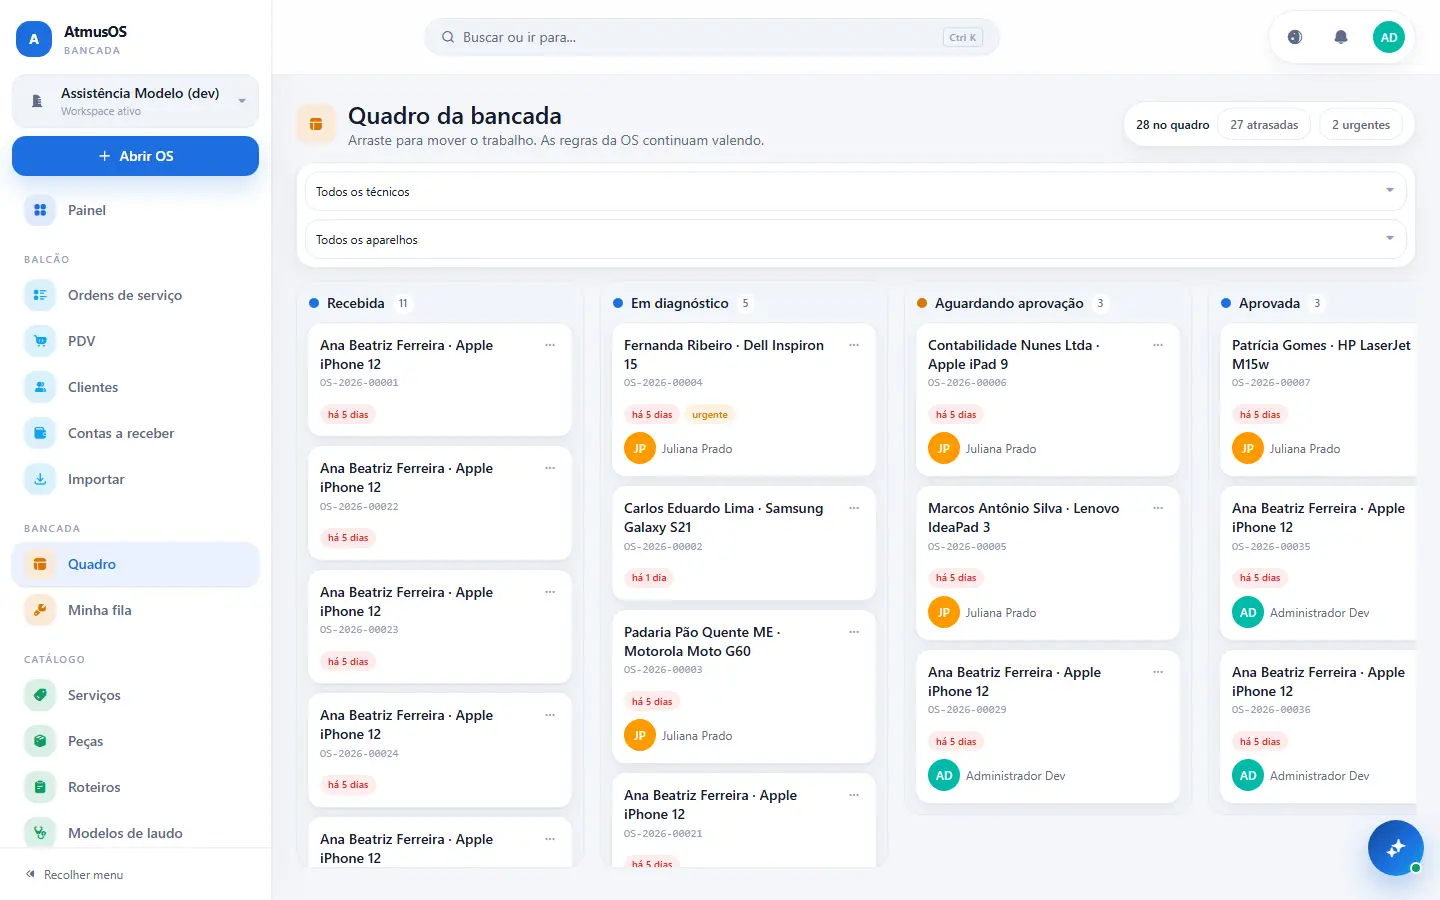
Task: Click the Abrir OS button
Action: [x=135, y=156]
